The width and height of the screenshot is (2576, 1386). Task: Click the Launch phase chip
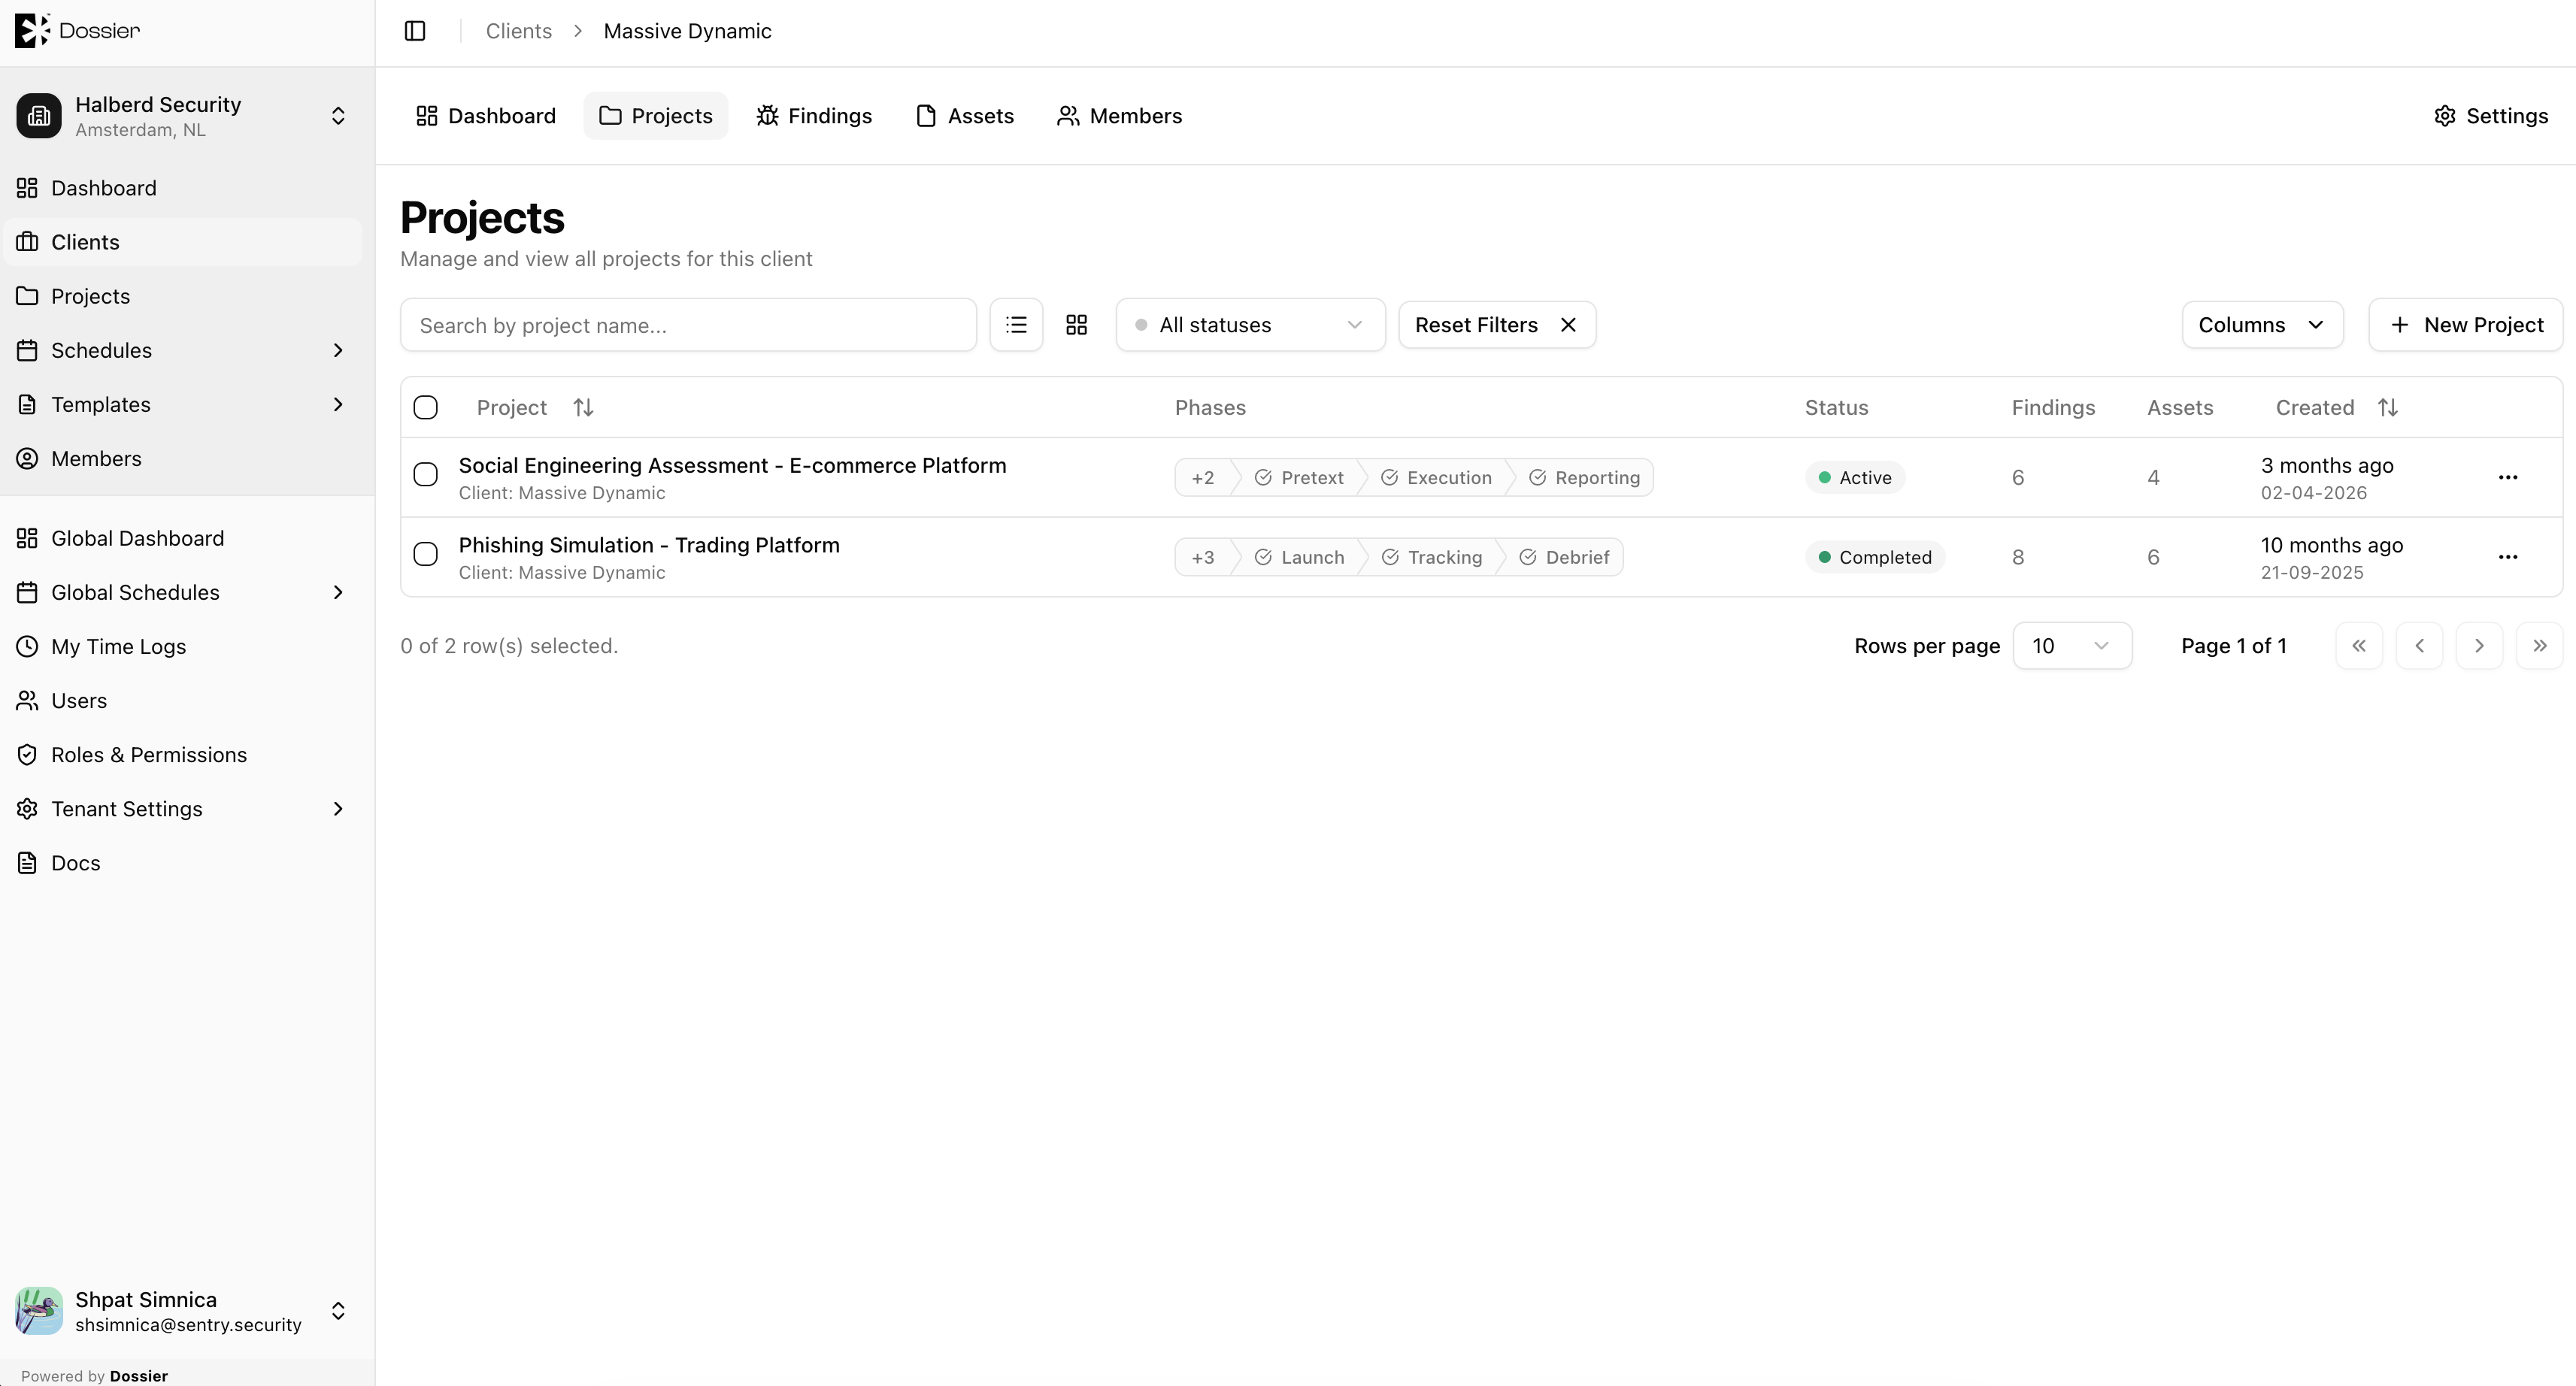pos(1299,557)
